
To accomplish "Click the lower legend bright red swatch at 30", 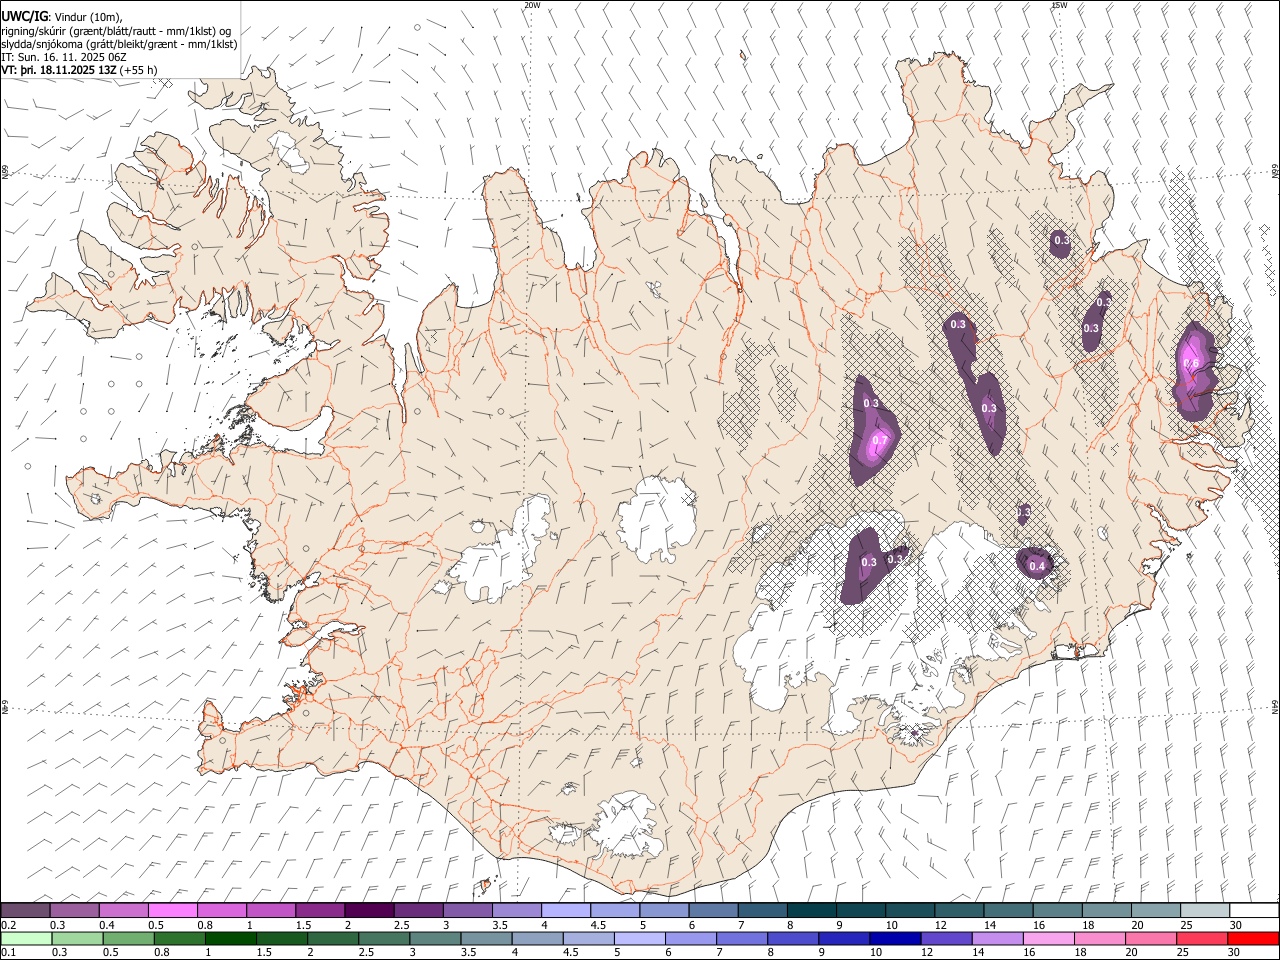I will pyautogui.click(x=1252, y=939).
